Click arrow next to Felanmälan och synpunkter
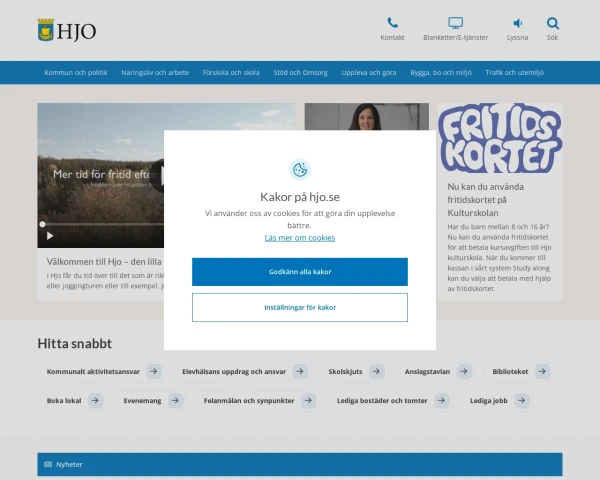The height and width of the screenshot is (480, 600). coord(308,400)
